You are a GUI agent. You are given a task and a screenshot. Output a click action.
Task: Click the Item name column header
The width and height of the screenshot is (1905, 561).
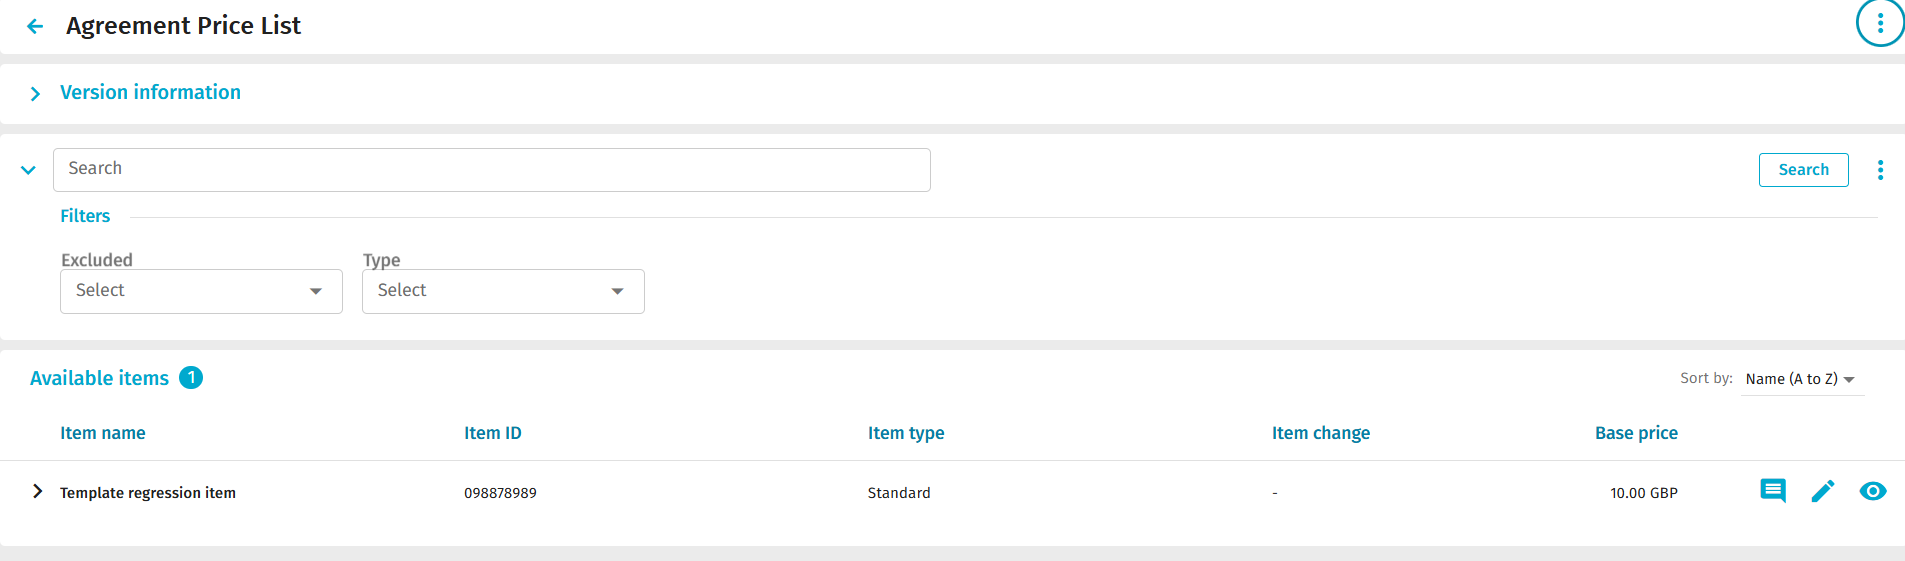(x=103, y=433)
